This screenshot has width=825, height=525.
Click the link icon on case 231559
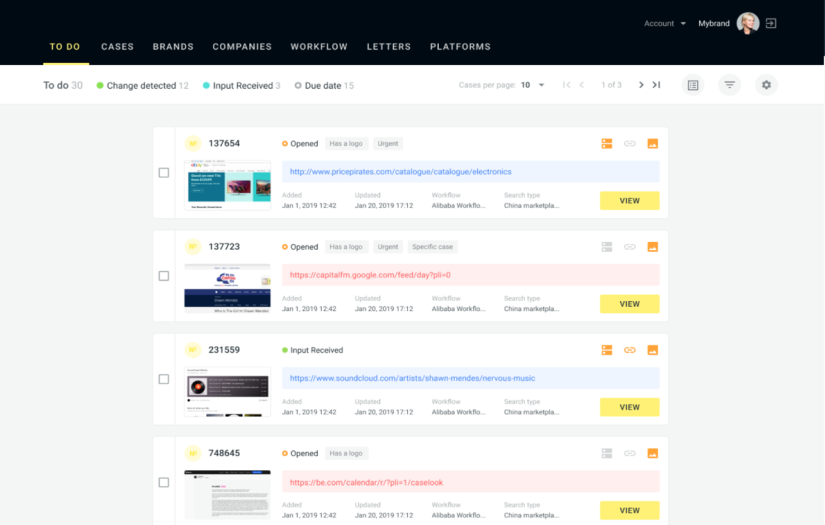[630, 350]
